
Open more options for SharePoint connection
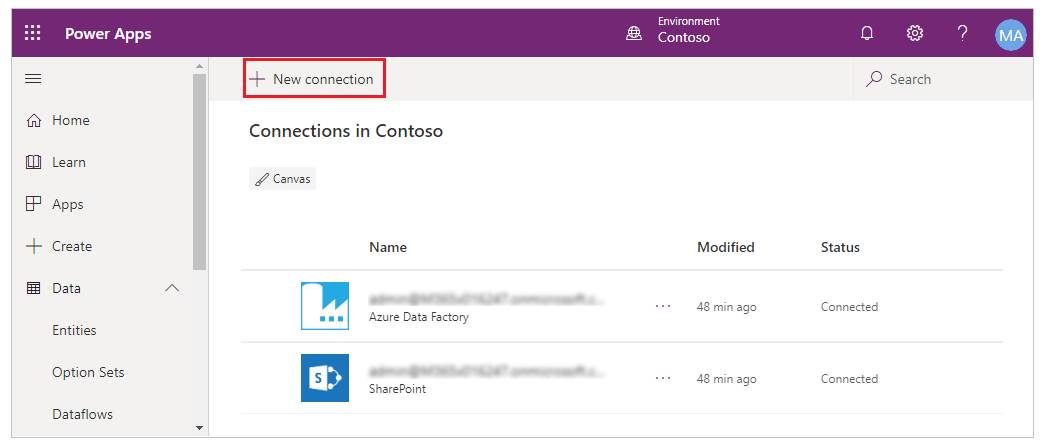point(663,379)
